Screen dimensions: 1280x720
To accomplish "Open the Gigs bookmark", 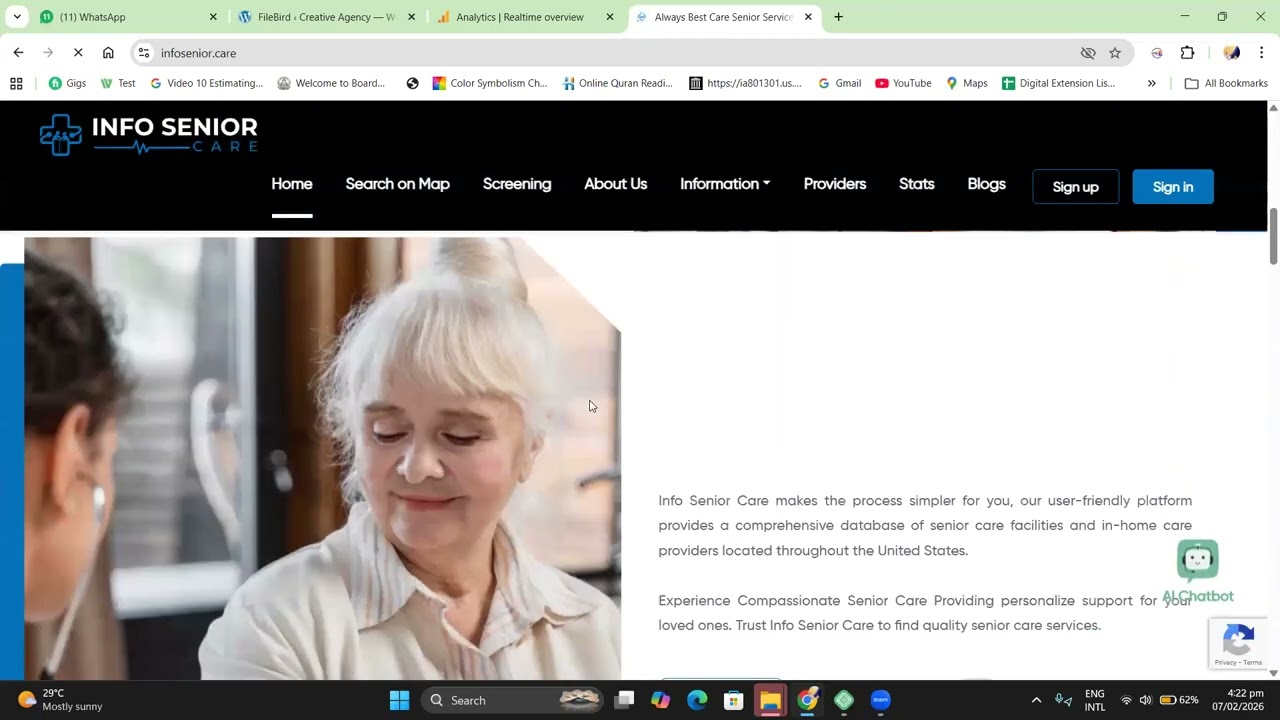I will pos(67,83).
